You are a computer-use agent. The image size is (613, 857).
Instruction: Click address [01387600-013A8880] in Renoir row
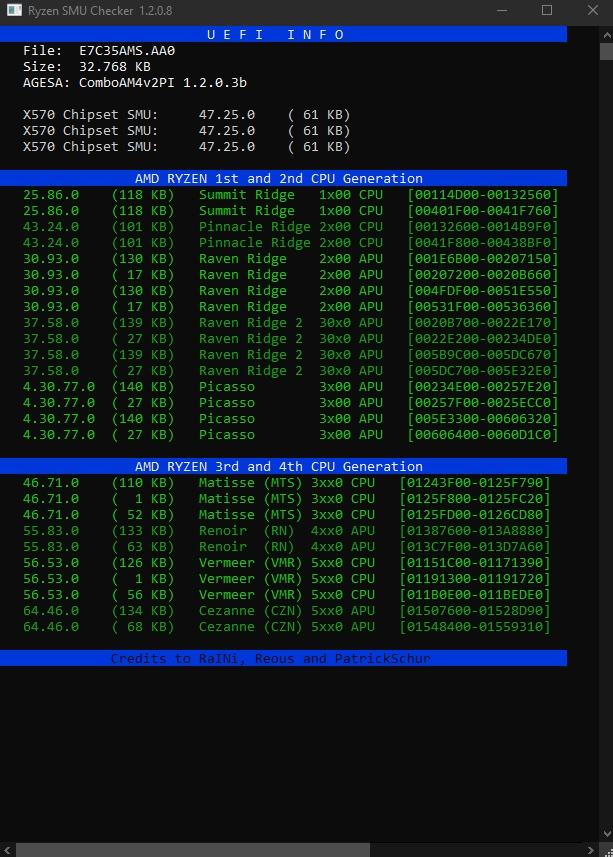[x=475, y=531]
